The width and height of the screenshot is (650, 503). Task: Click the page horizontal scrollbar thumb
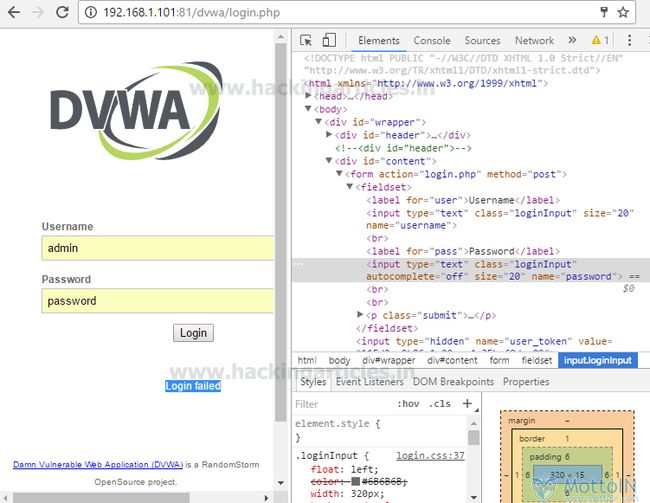pos(101,498)
